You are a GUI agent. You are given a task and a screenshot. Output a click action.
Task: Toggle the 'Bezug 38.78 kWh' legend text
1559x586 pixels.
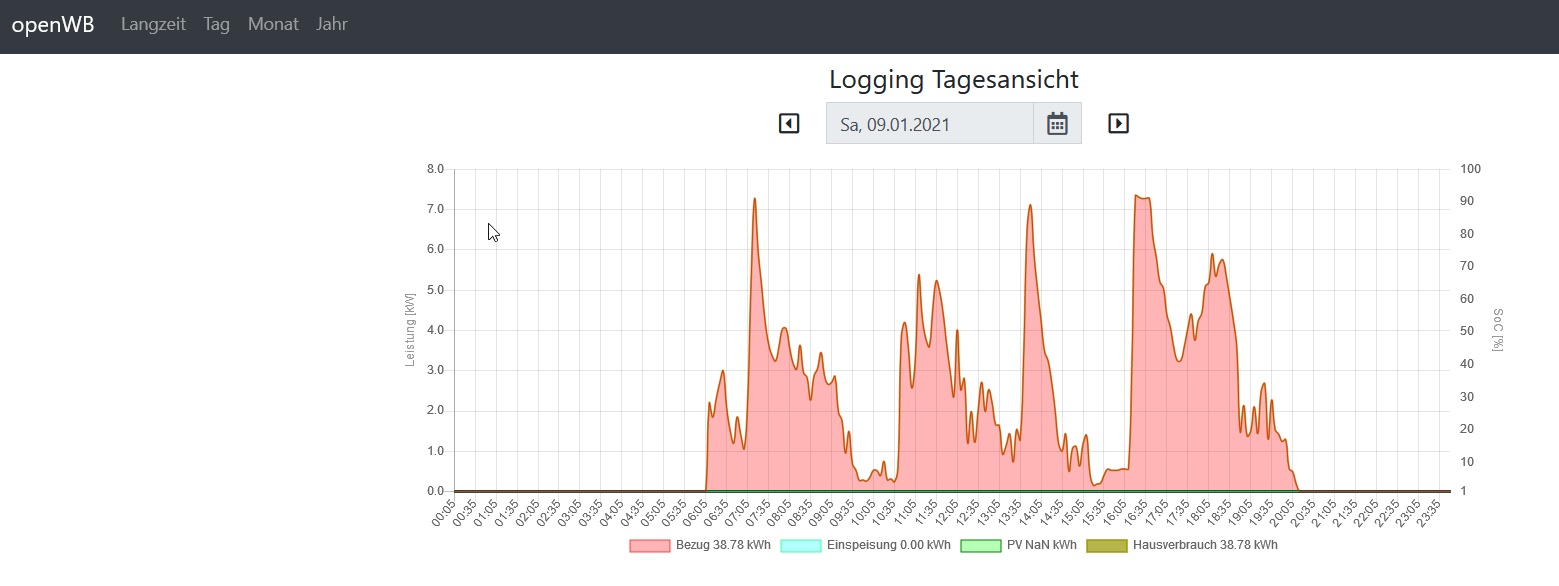723,546
